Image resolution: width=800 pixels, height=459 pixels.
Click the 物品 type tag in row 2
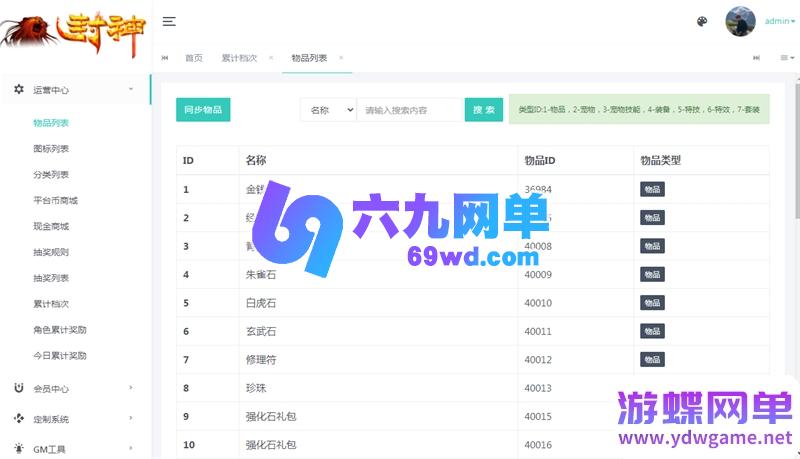coord(652,218)
